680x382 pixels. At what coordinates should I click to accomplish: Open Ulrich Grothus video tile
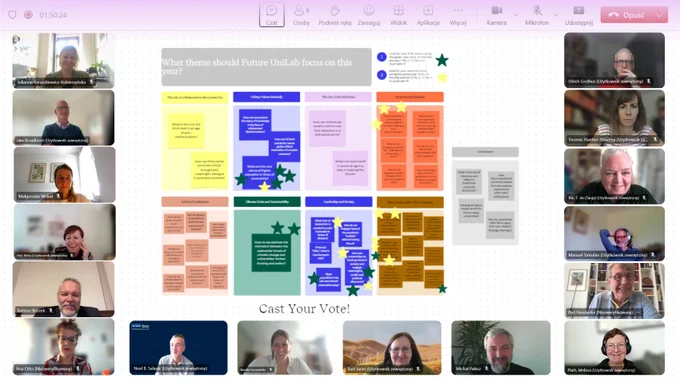[614, 60]
